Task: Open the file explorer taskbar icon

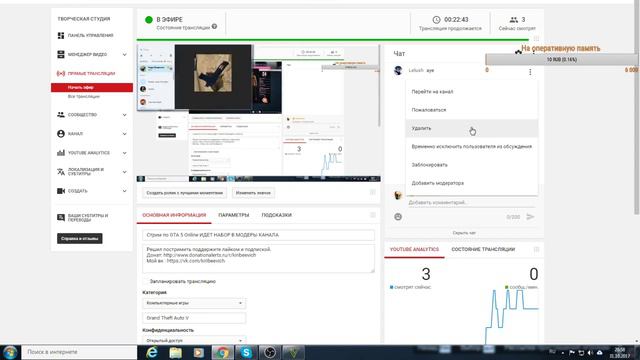Action: point(176,352)
